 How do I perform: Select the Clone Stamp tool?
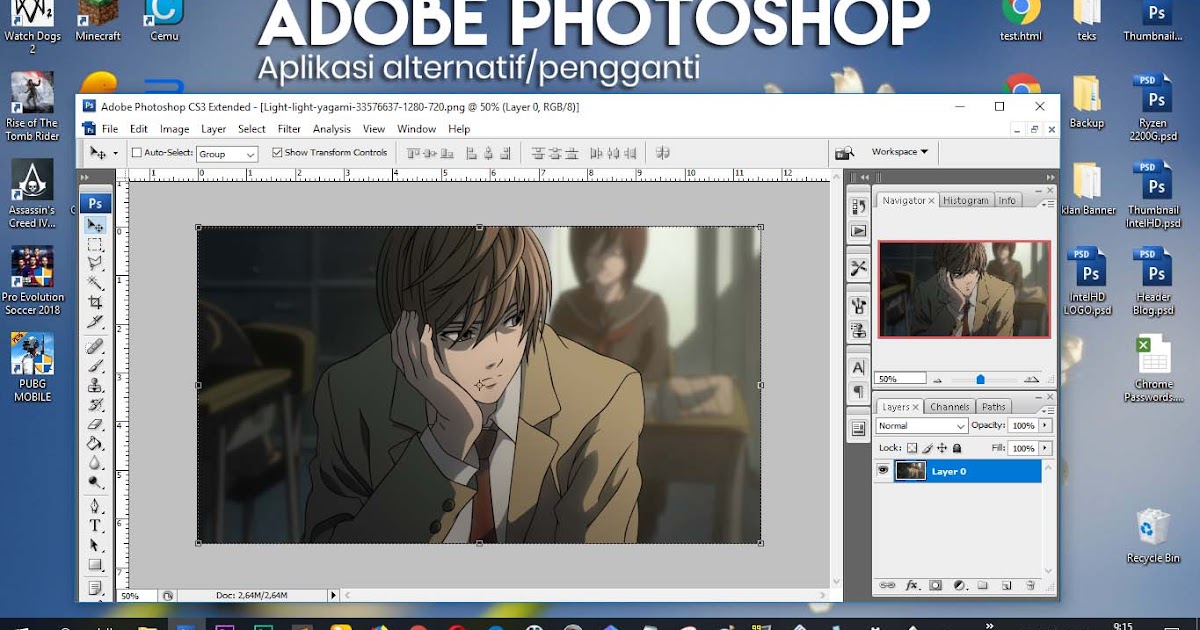pos(95,385)
